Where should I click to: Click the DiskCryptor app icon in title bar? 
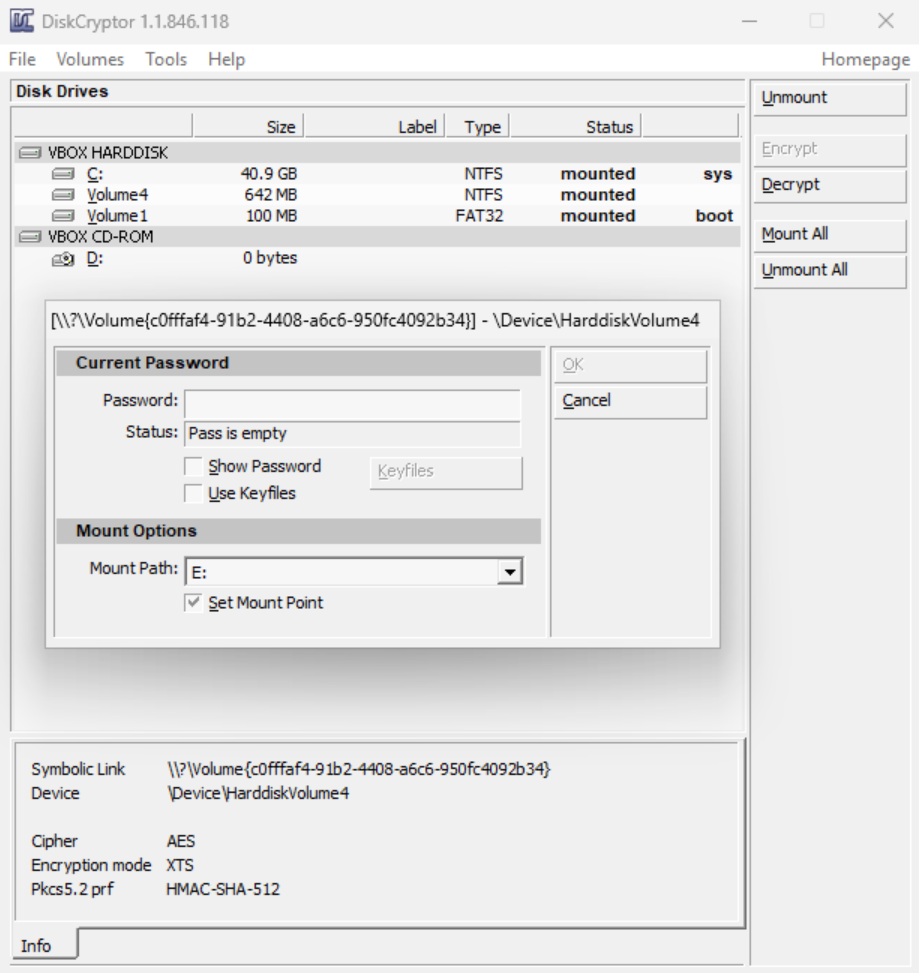coord(22,21)
